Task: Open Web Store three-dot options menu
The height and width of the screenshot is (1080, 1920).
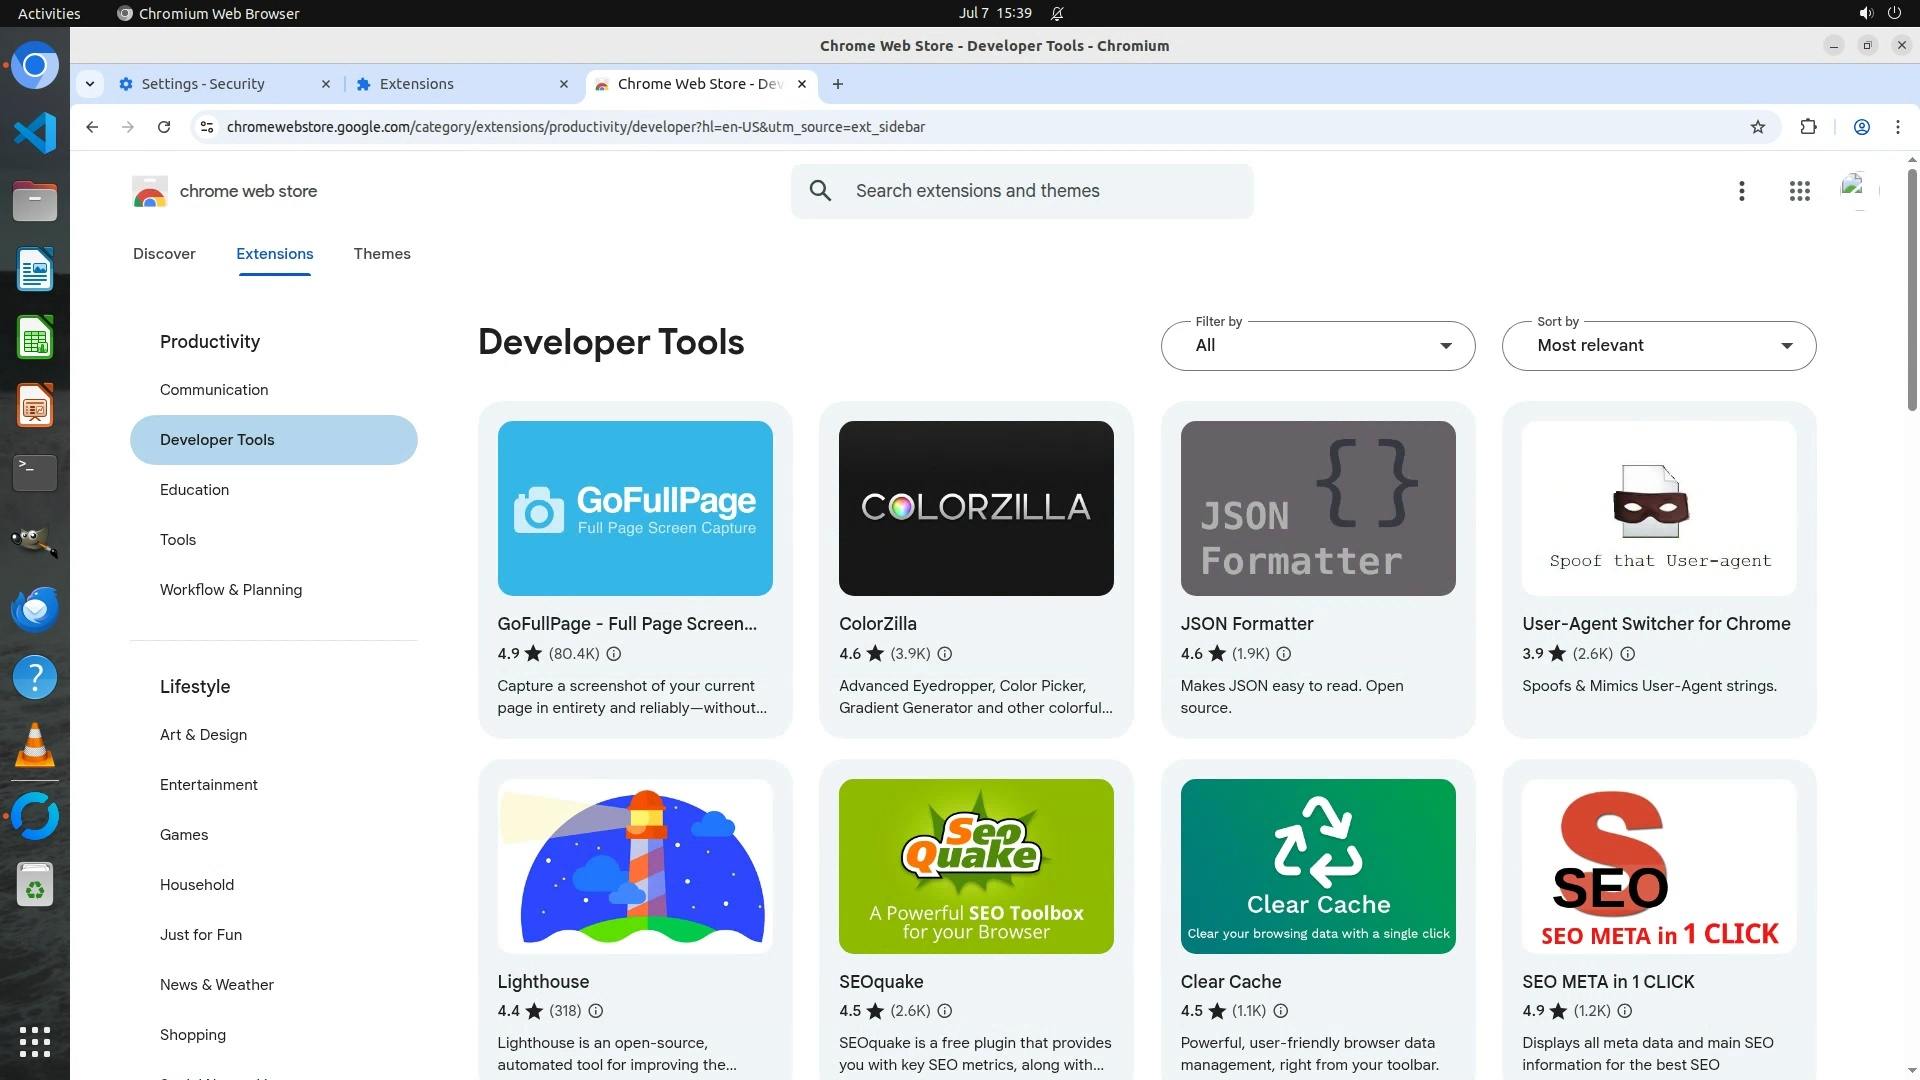Action: [1741, 191]
